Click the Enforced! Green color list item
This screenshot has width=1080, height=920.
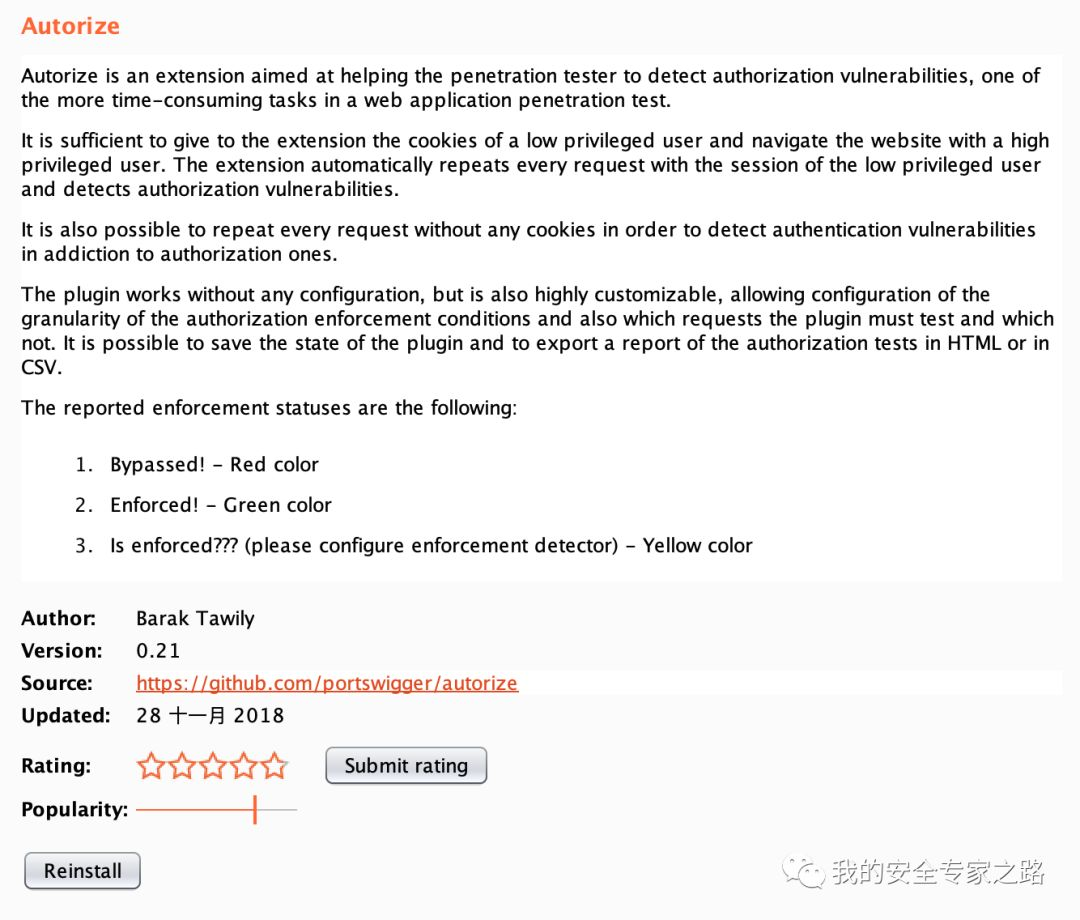pos(220,505)
